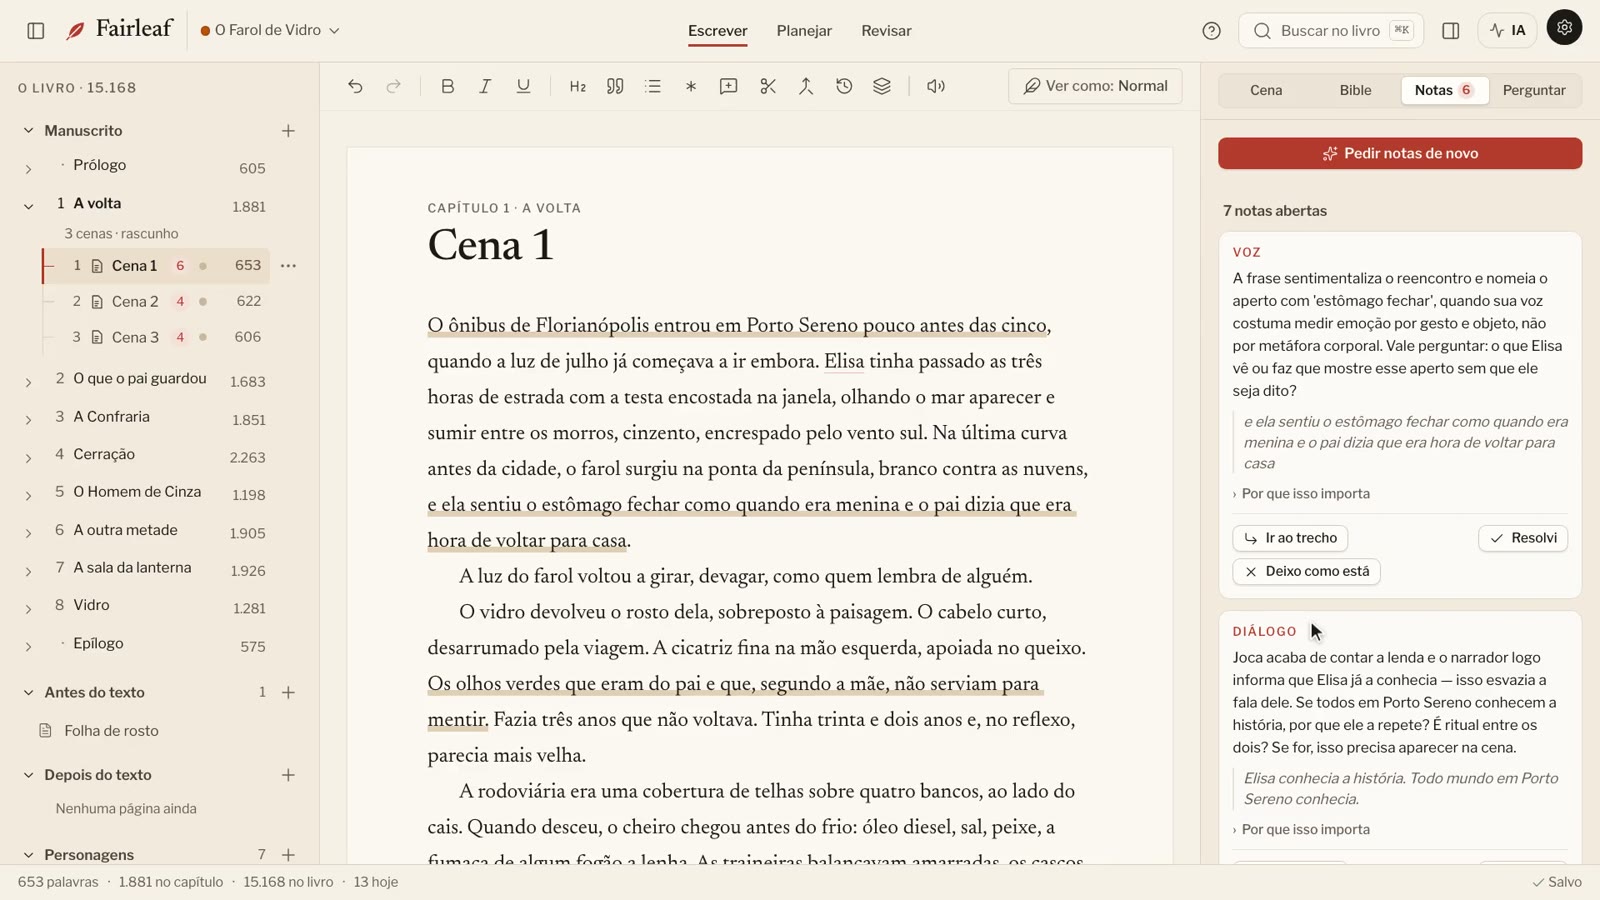Focus the Buscar no livro search field
Viewport: 1600px width, 900px height.
click(x=1331, y=31)
